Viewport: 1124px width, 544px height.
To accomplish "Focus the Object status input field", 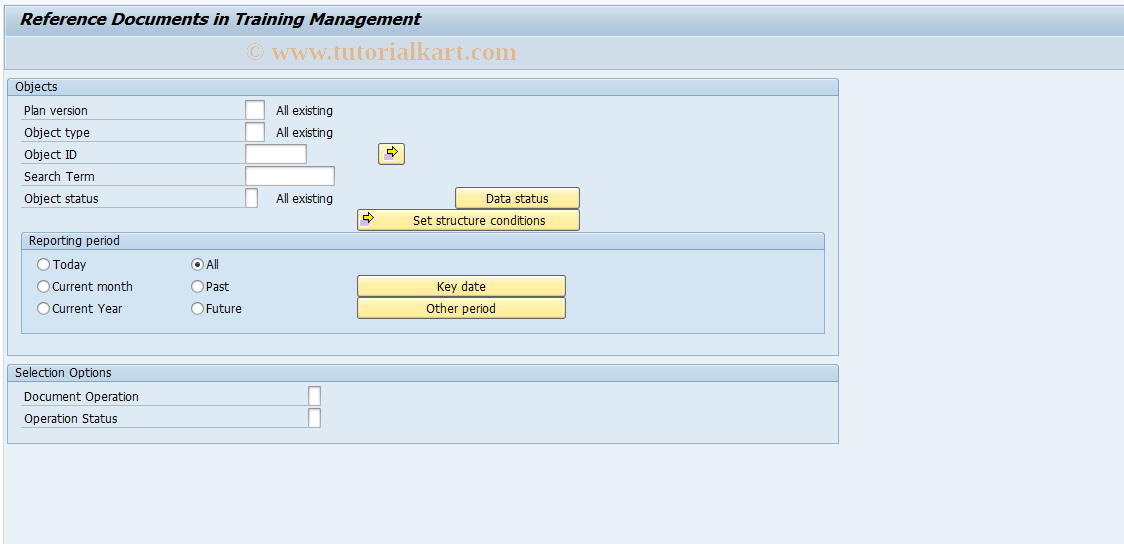I will point(252,199).
